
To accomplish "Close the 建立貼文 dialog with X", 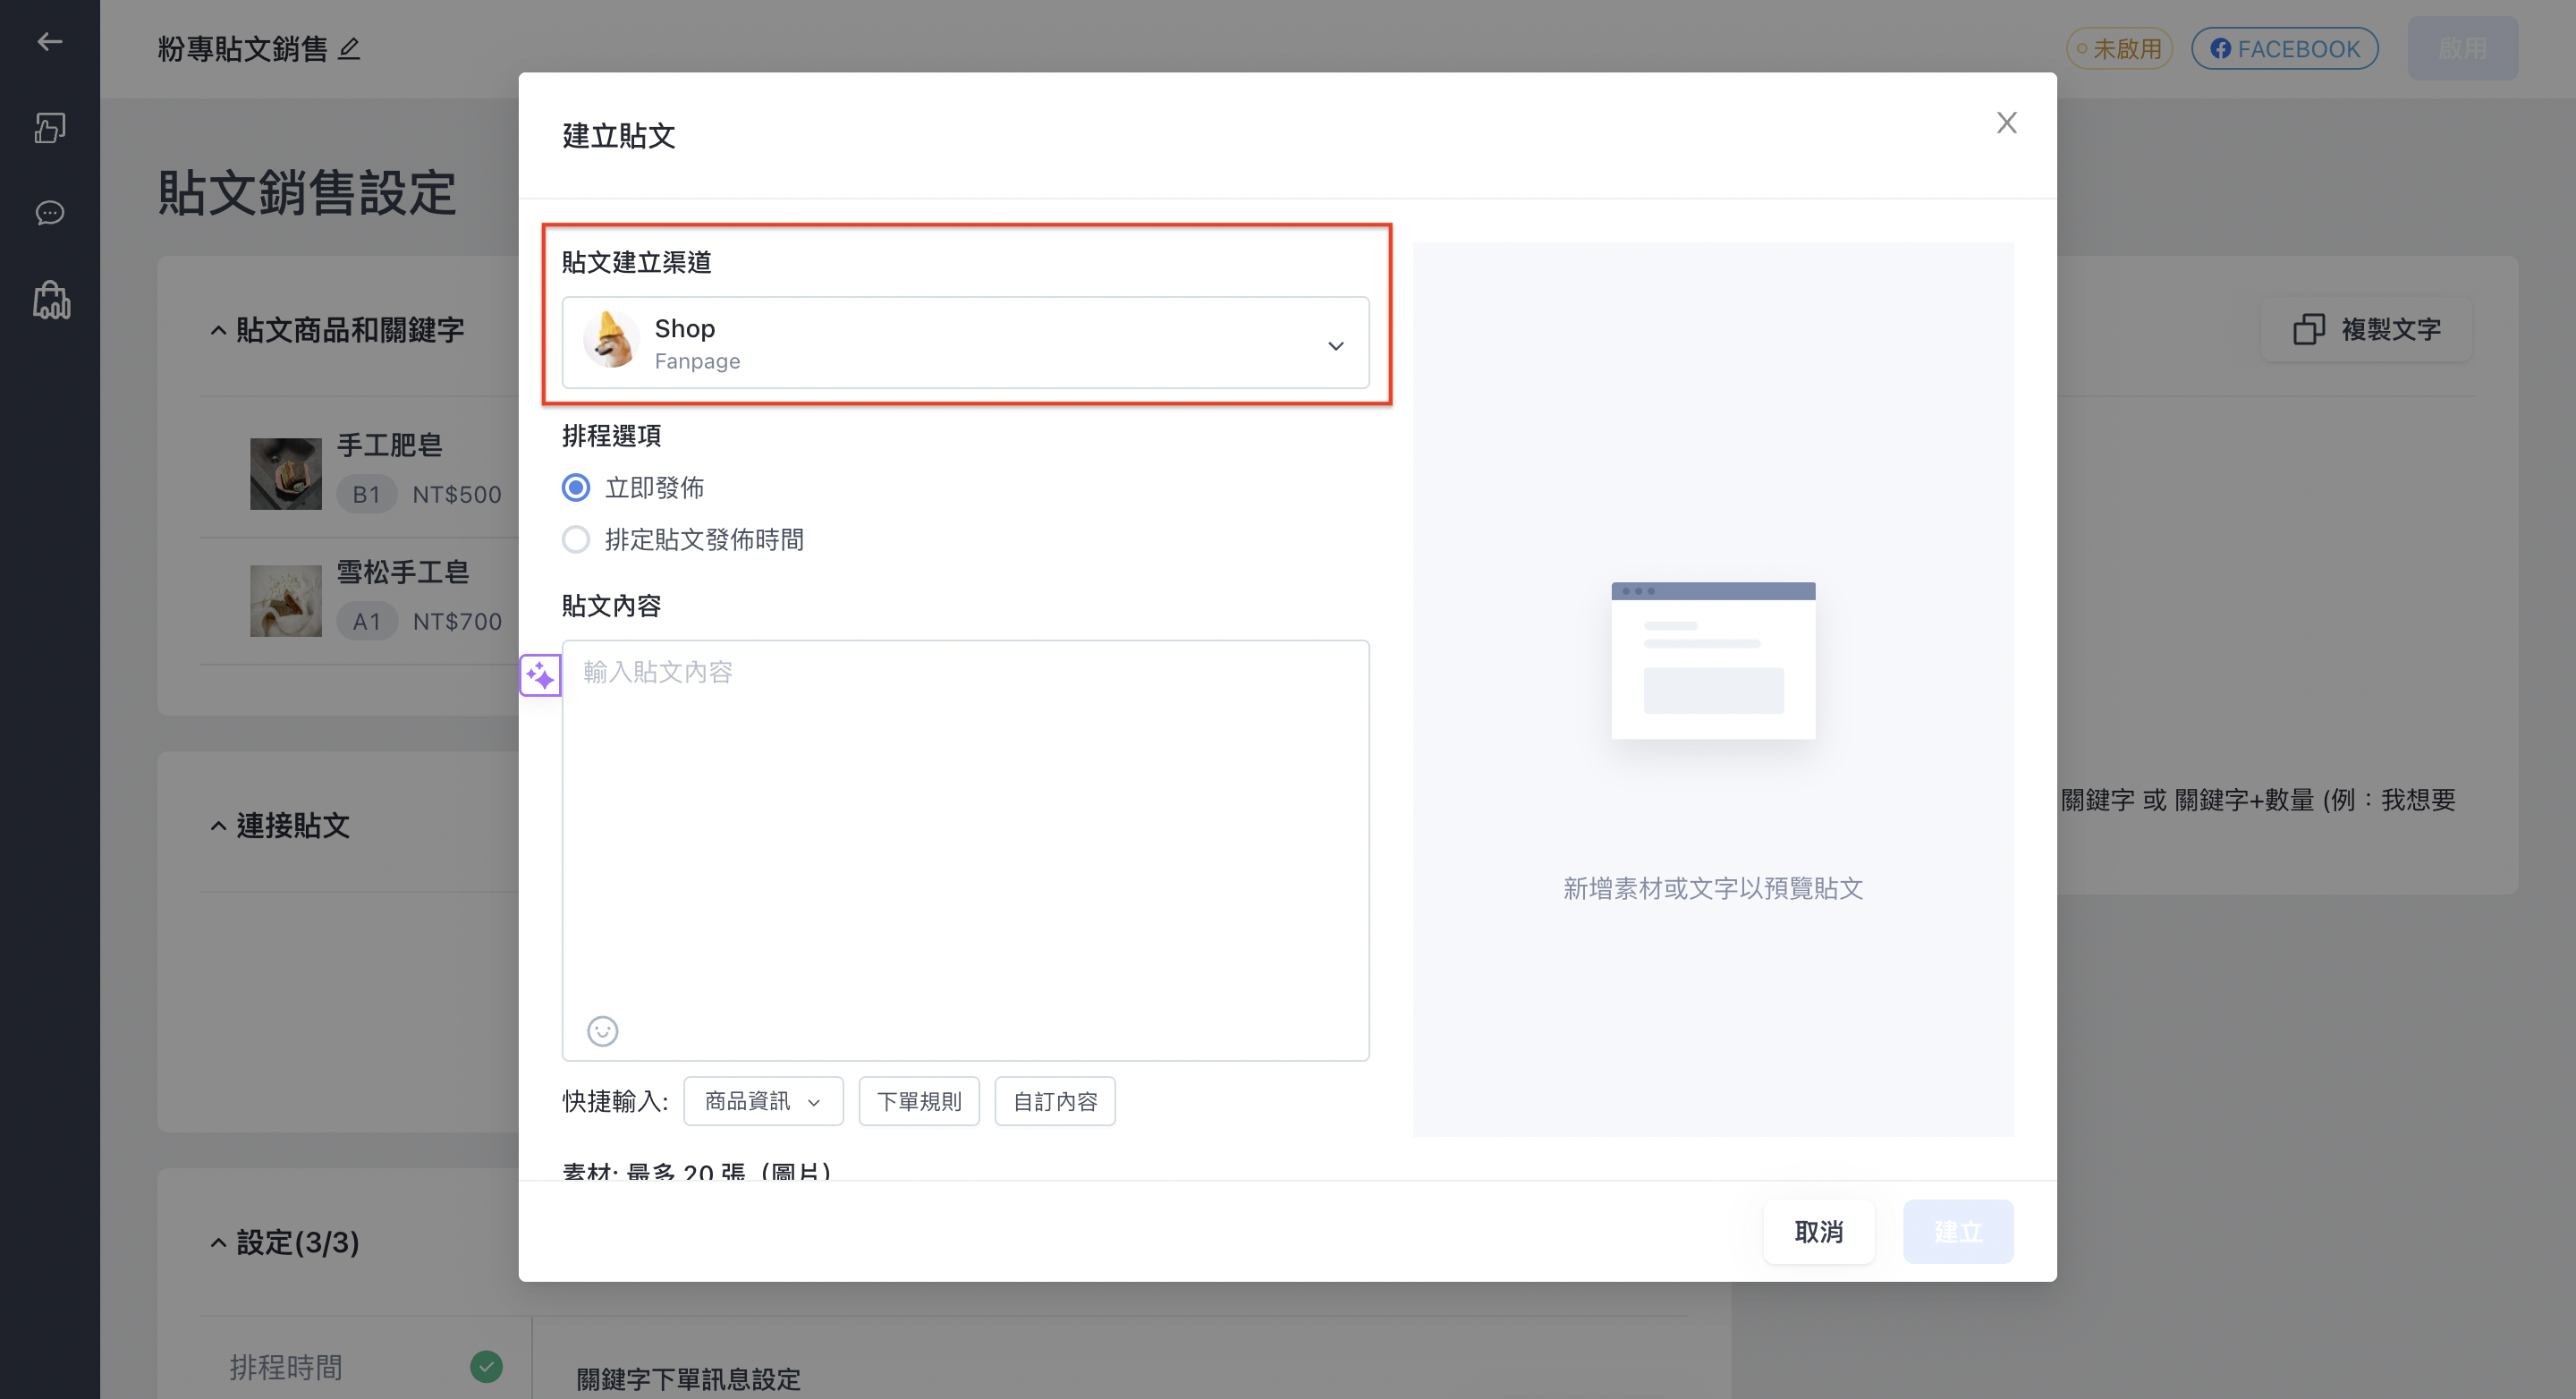I will 2006,123.
